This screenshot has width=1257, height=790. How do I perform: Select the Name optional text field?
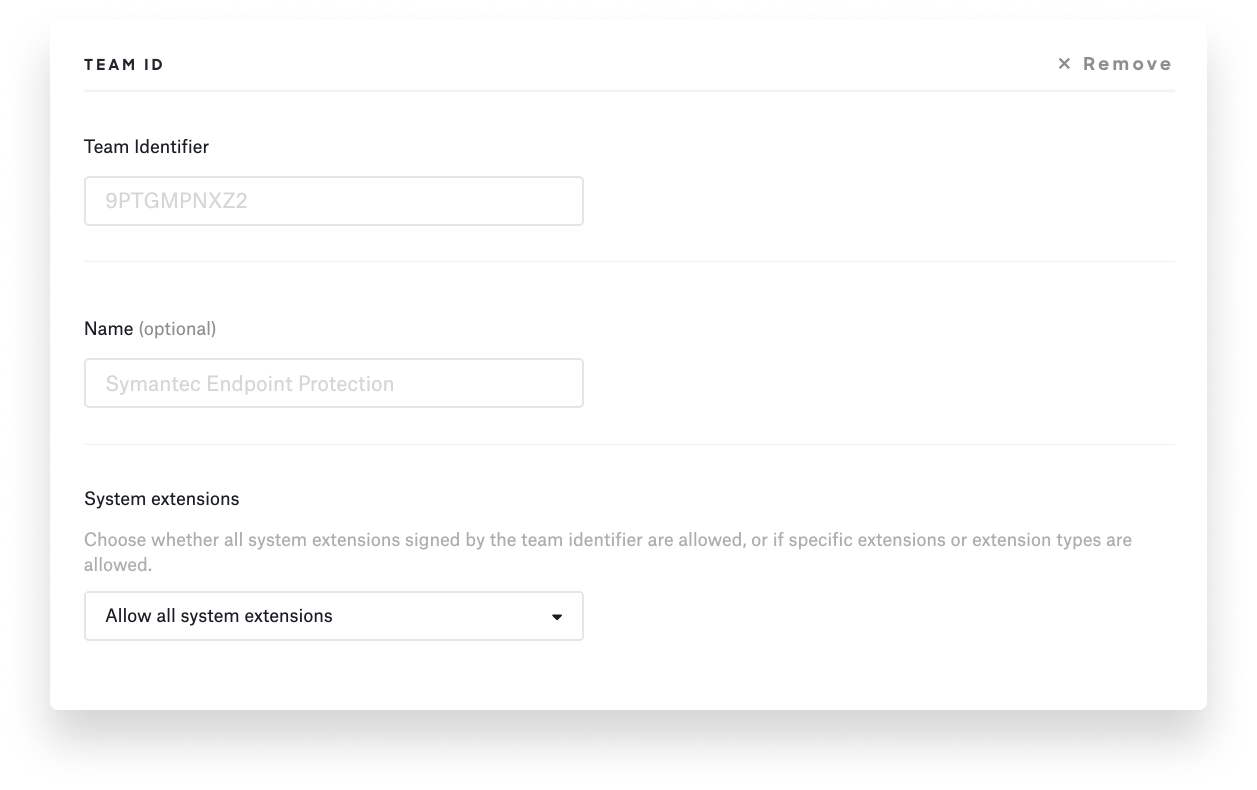(x=334, y=382)
